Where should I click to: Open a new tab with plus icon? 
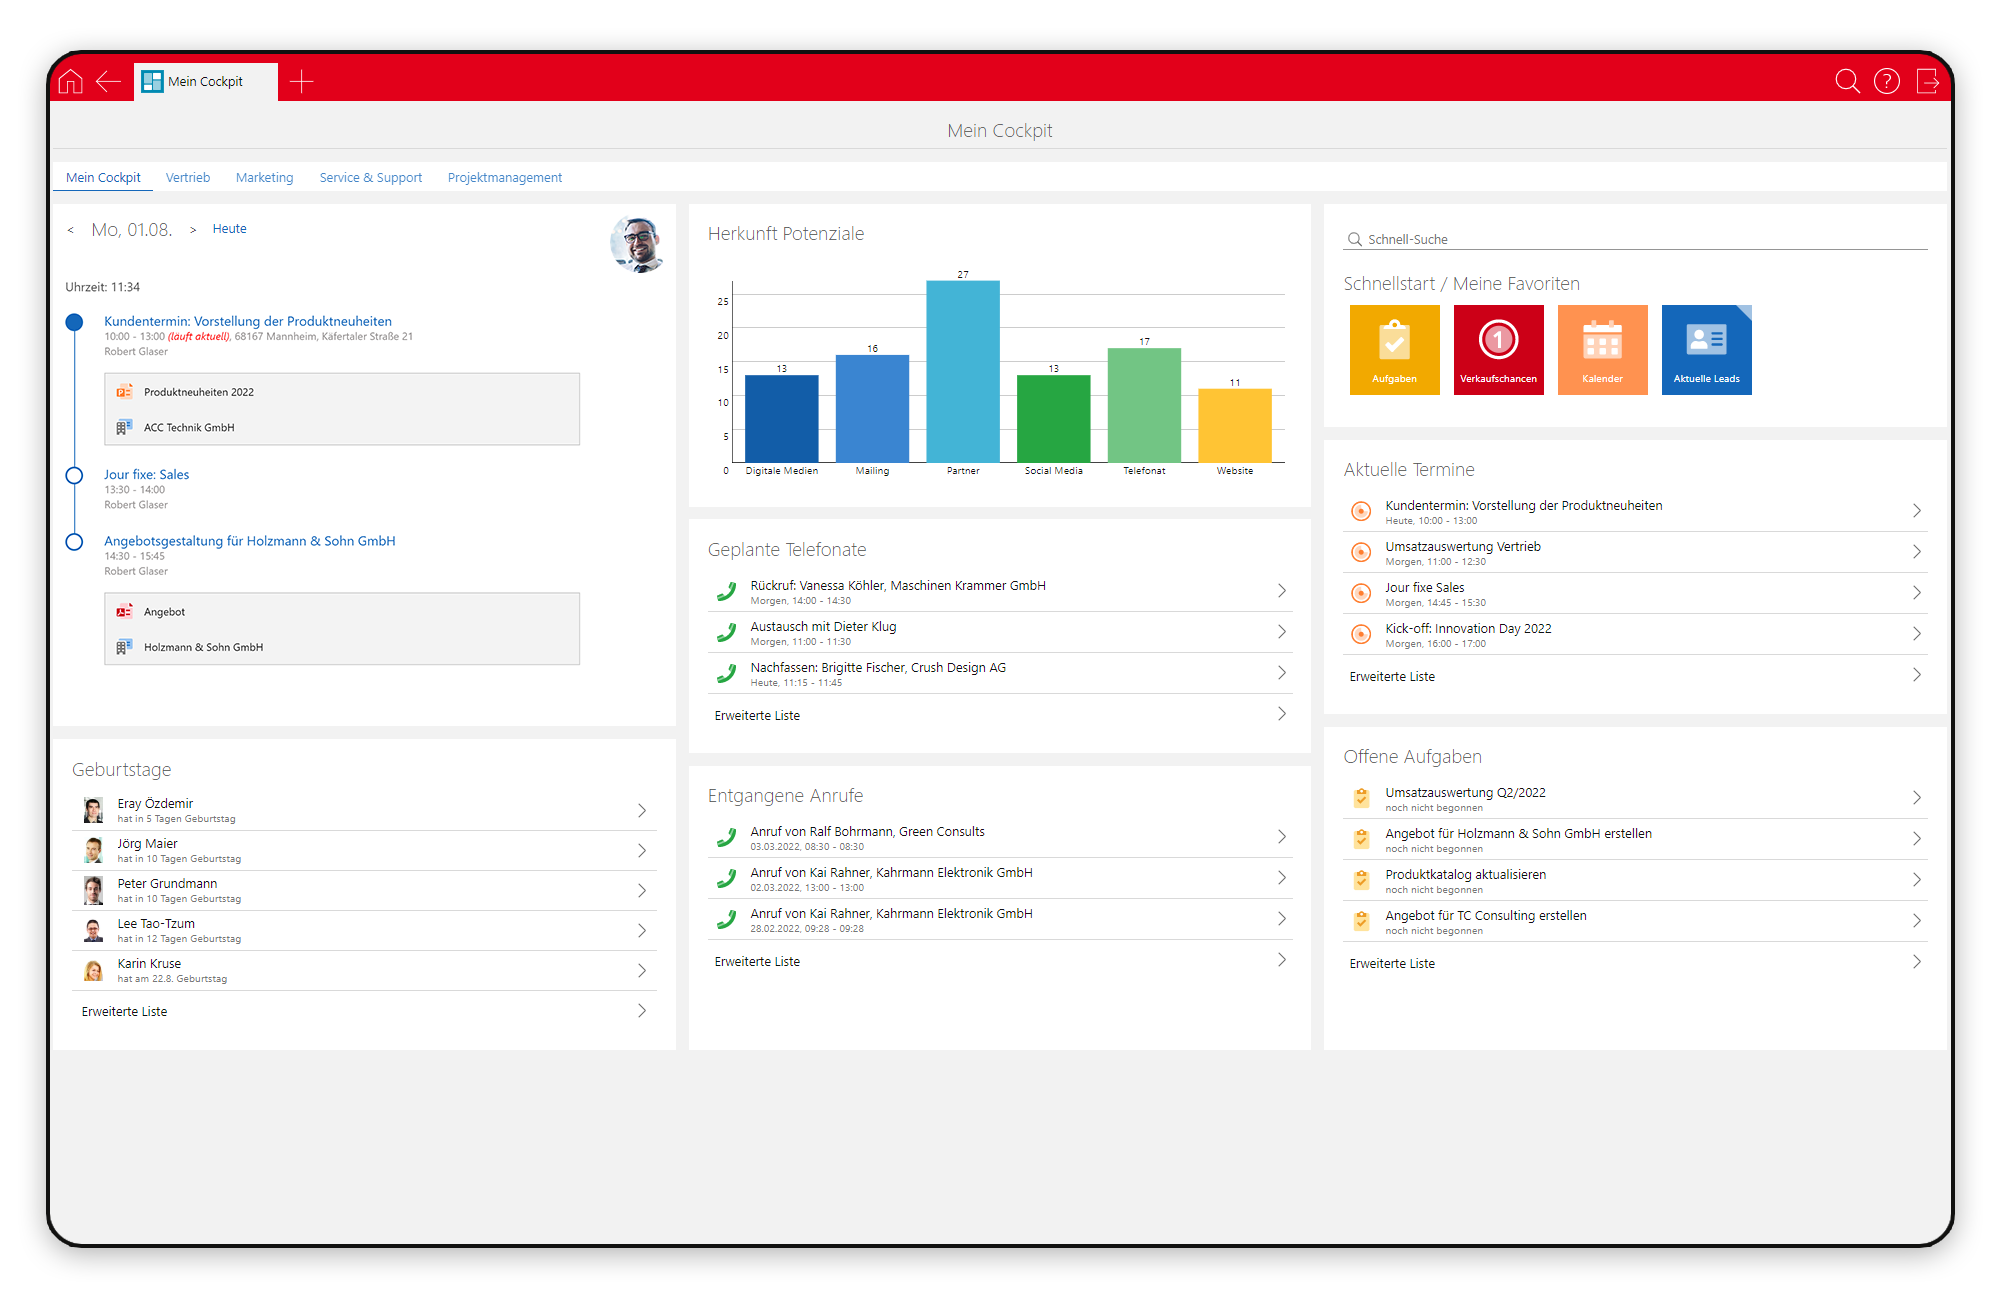coord(301,81)
